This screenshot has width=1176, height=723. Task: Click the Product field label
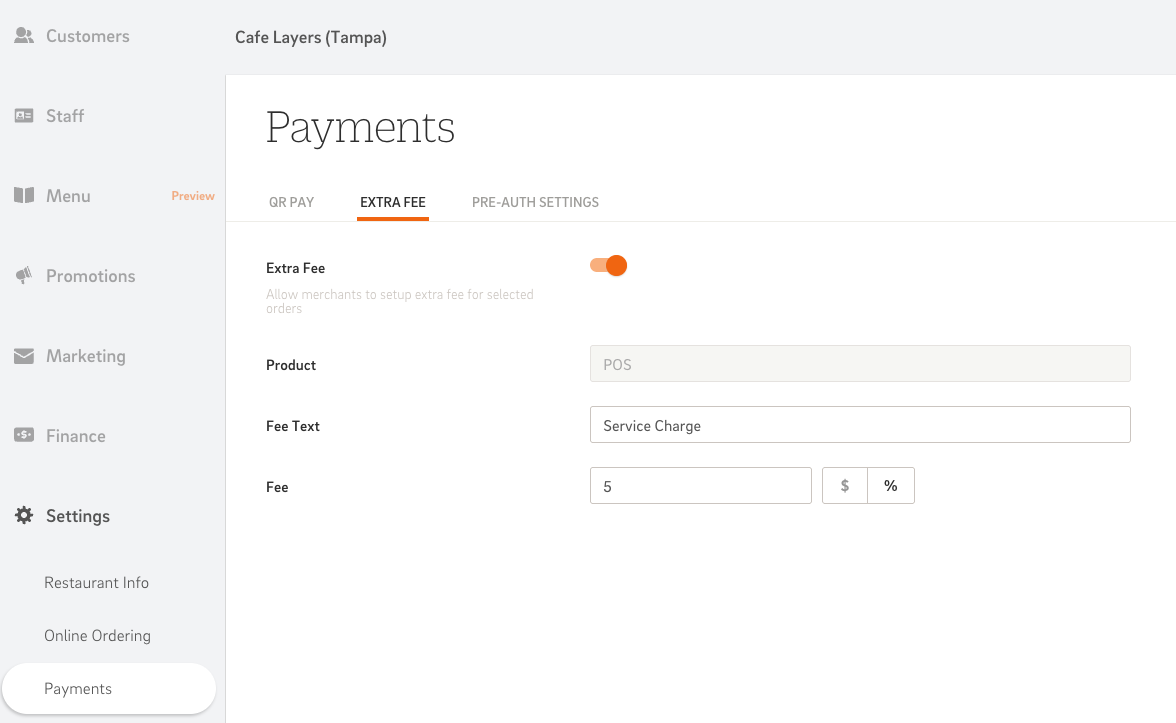click(291, 364)
